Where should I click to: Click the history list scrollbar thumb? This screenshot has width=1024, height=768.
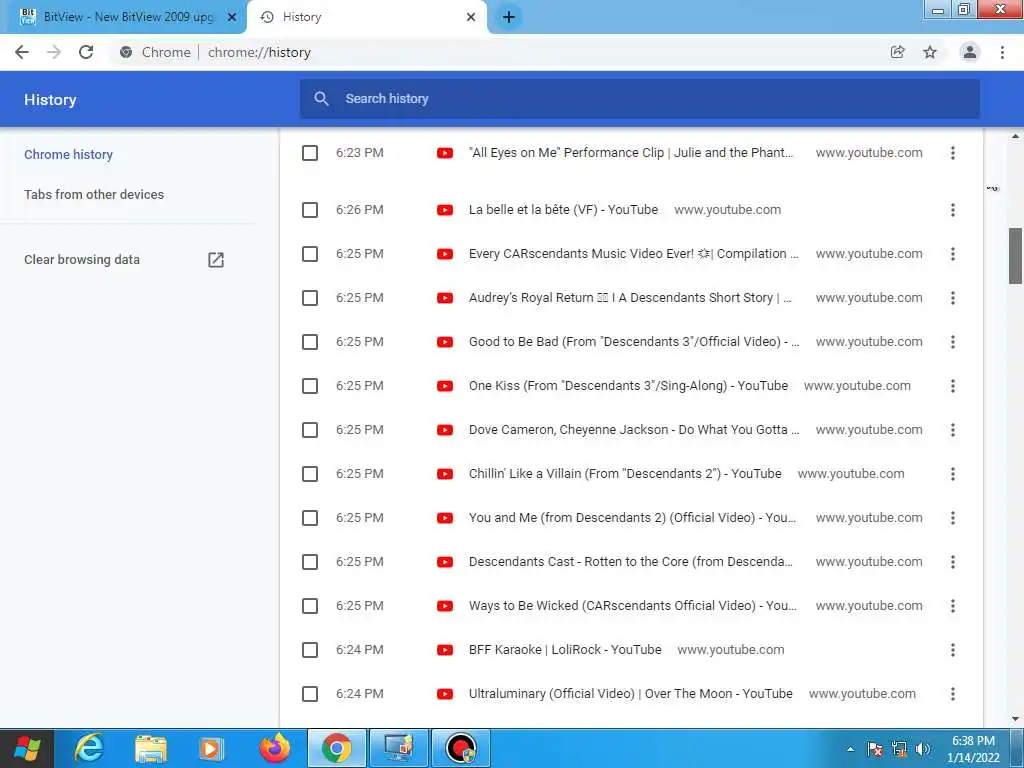(1016, 256)
